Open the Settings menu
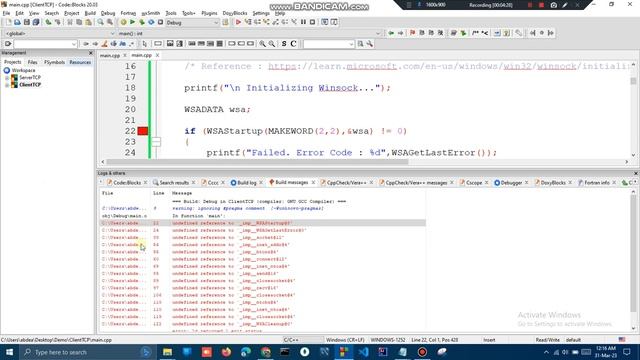 pyautogui.click(x=261, y=13)
